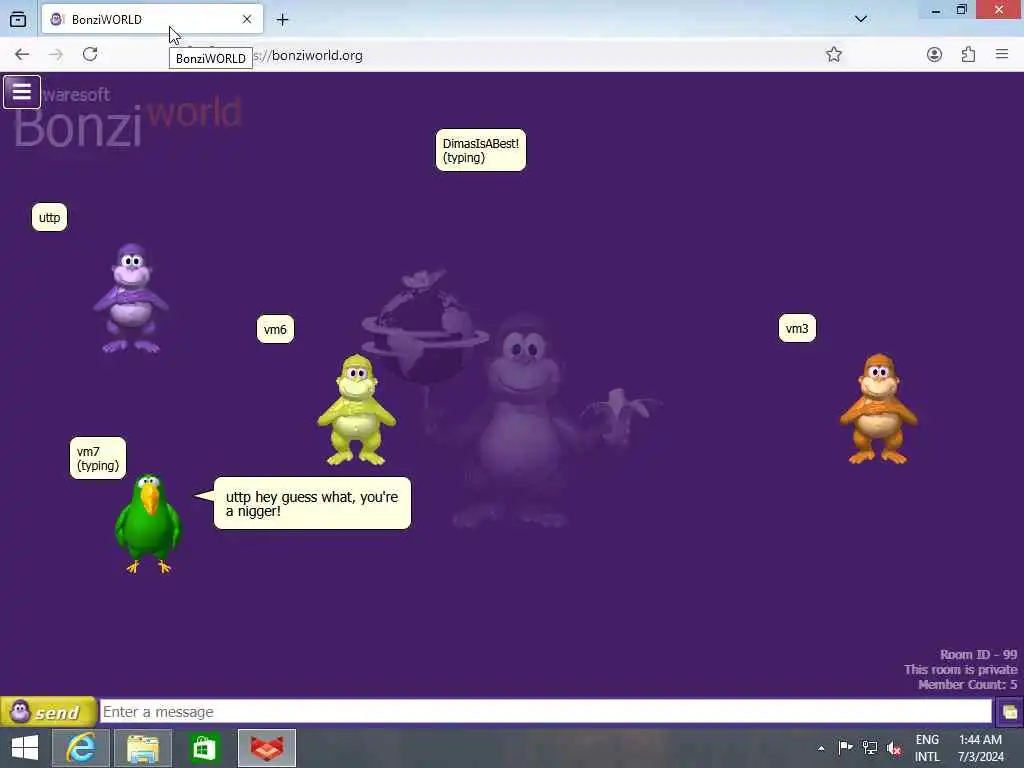Viewport: 1024px width, 768px height.
Task: Click the orange Bonzi character vm3
Action: point(878,409)
